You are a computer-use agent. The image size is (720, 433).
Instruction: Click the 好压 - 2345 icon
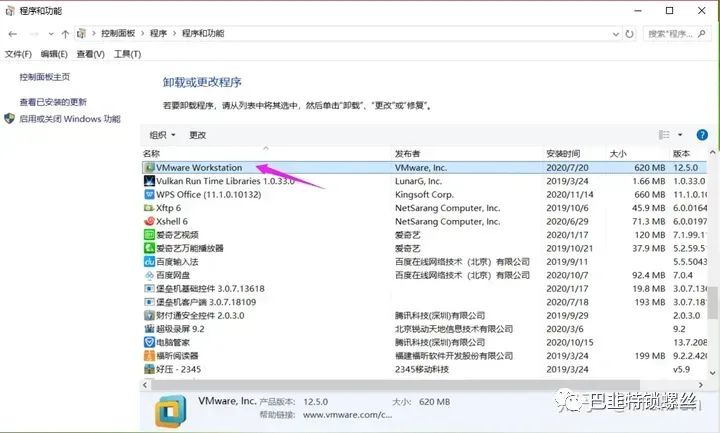pyautogui.click(x=149, y=369)
